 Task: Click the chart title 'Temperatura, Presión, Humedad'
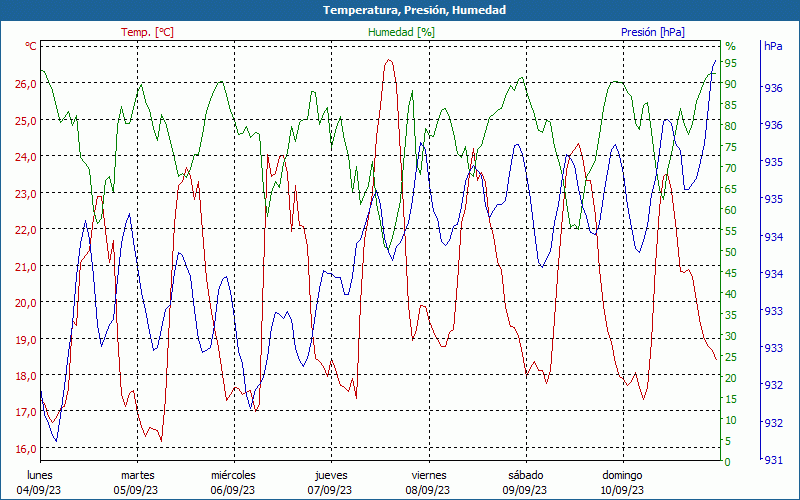click(414, 10)
